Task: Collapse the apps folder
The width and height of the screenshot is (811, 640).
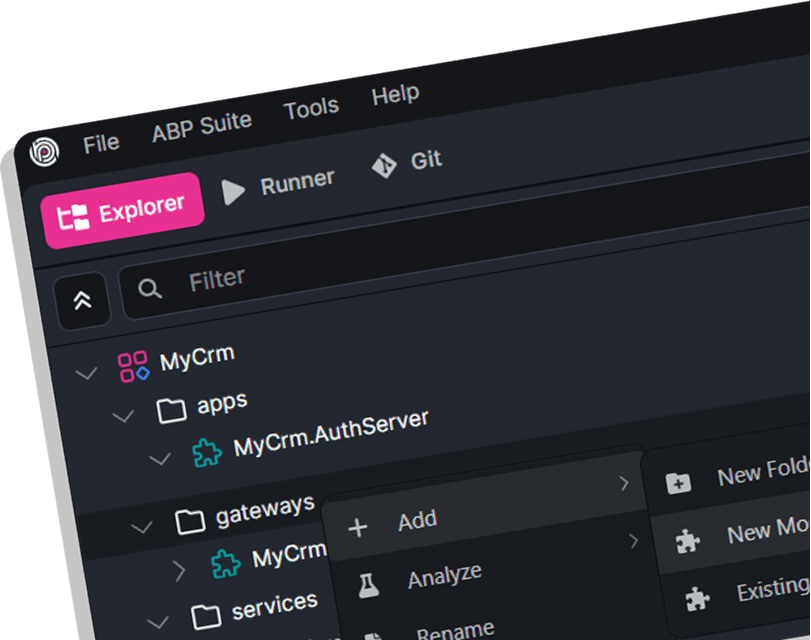Action: (123, 415)
